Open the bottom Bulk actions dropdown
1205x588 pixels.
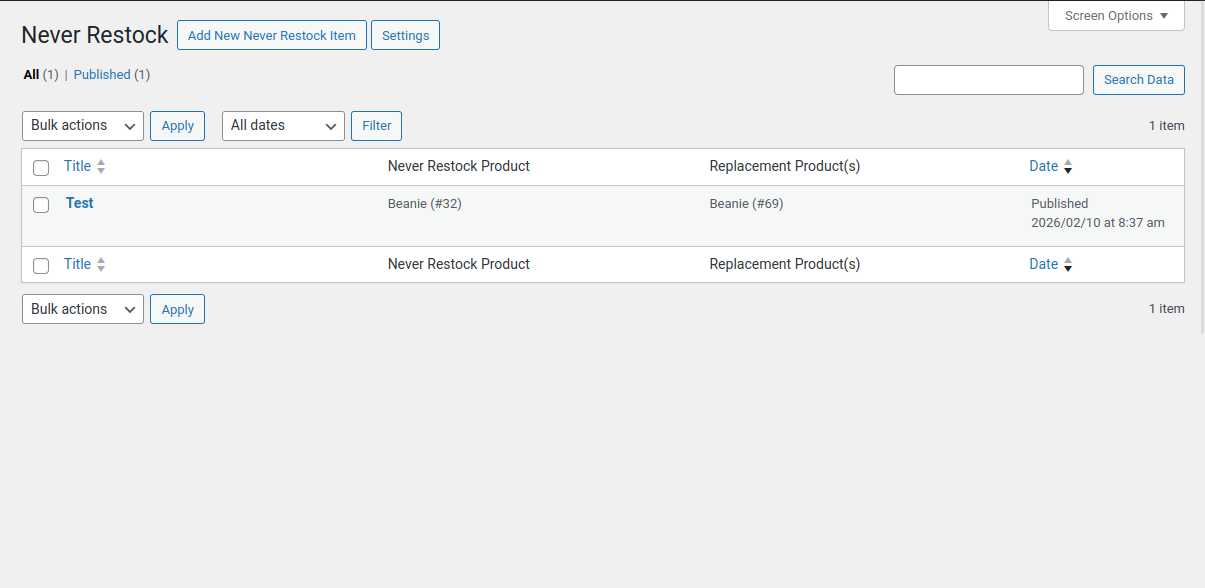click(x=83, y=310)
